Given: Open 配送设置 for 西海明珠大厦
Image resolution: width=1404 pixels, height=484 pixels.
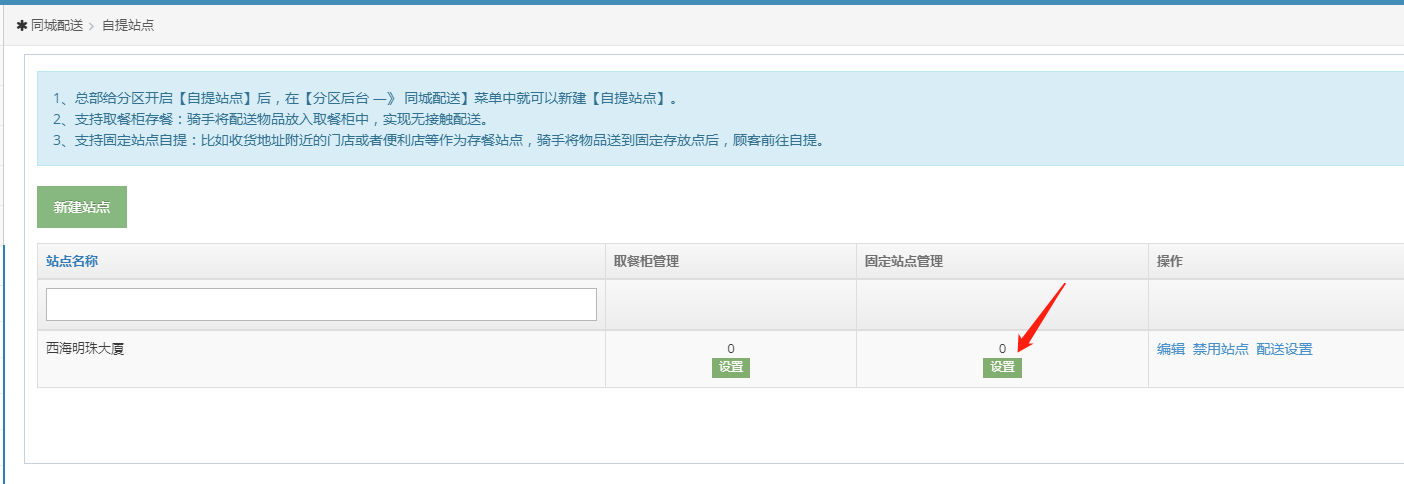Looking at the screenshot, I should click(1284, 349).
